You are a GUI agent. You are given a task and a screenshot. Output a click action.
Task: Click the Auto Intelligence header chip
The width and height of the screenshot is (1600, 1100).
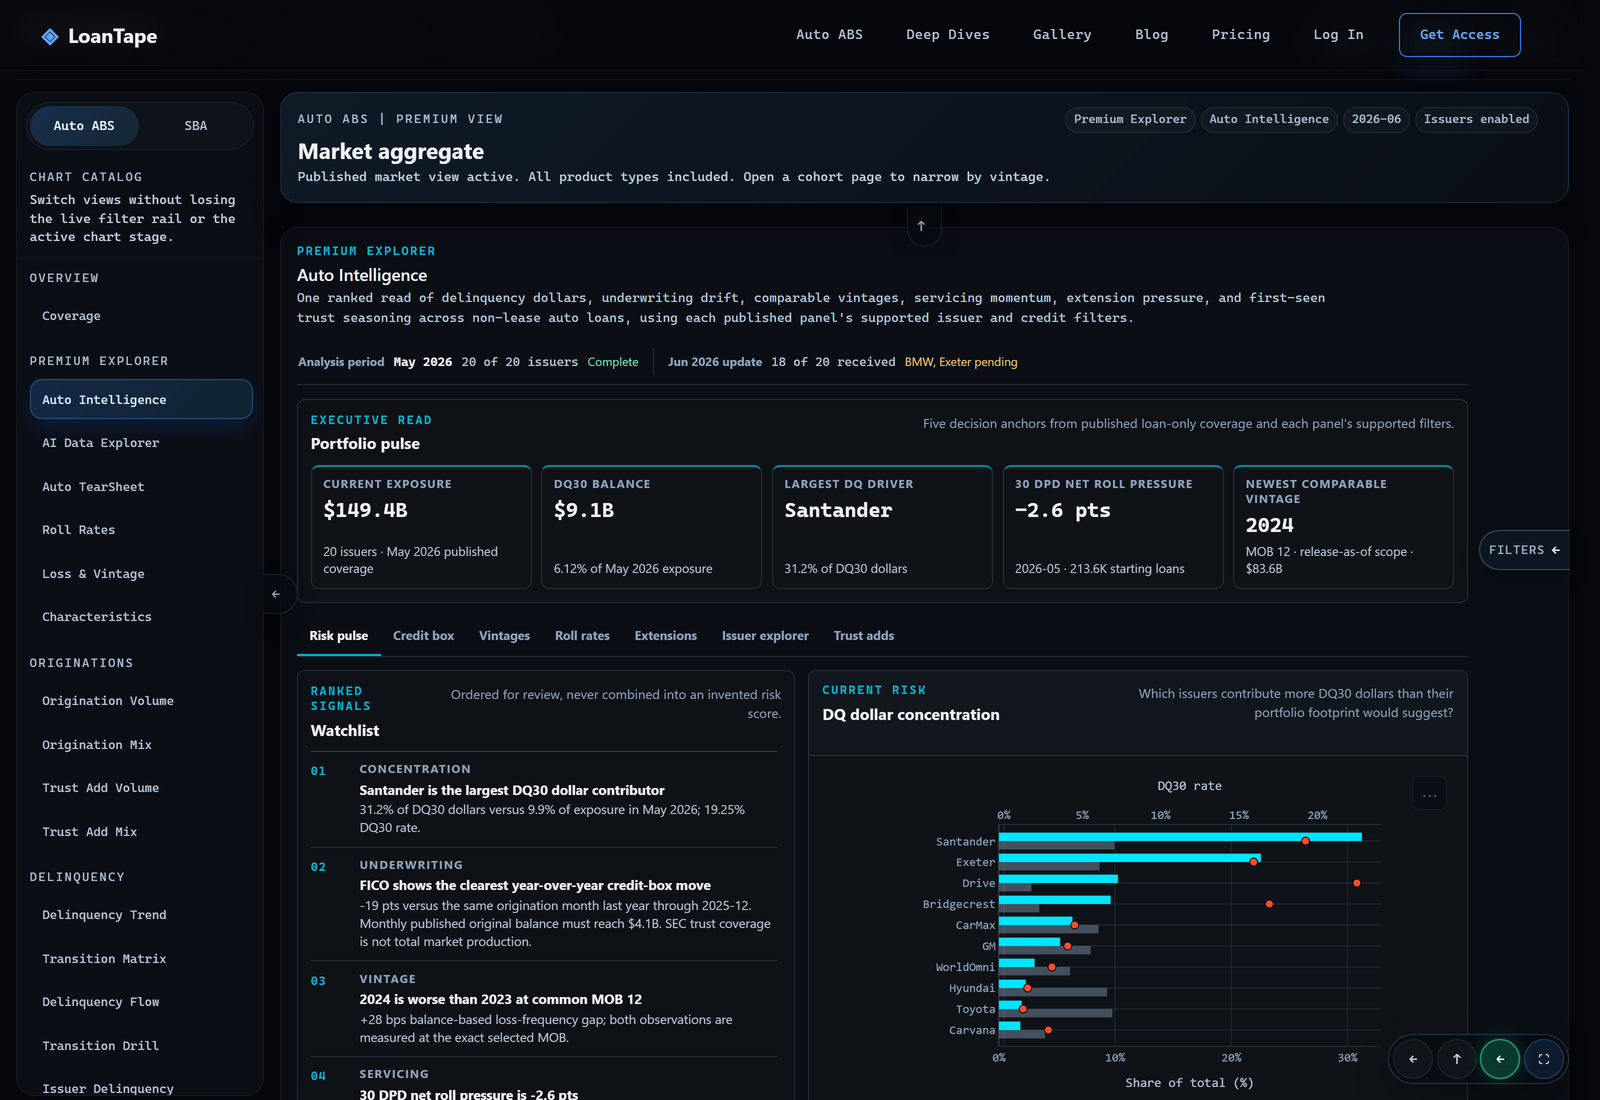click(1269, 120)
